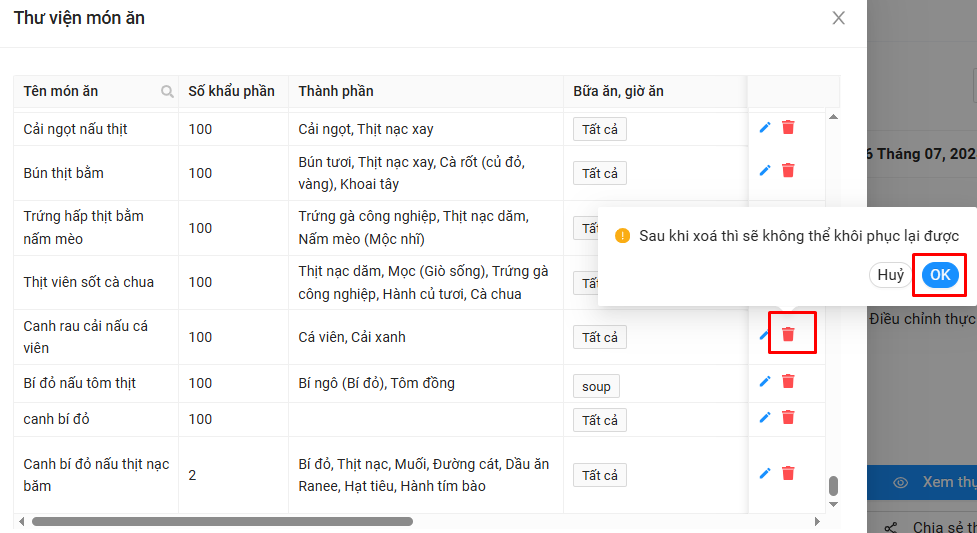Click trash icon for Canh rau cải nấu cá viên
This screenshot has width=977, height=533.
point(788,334)
